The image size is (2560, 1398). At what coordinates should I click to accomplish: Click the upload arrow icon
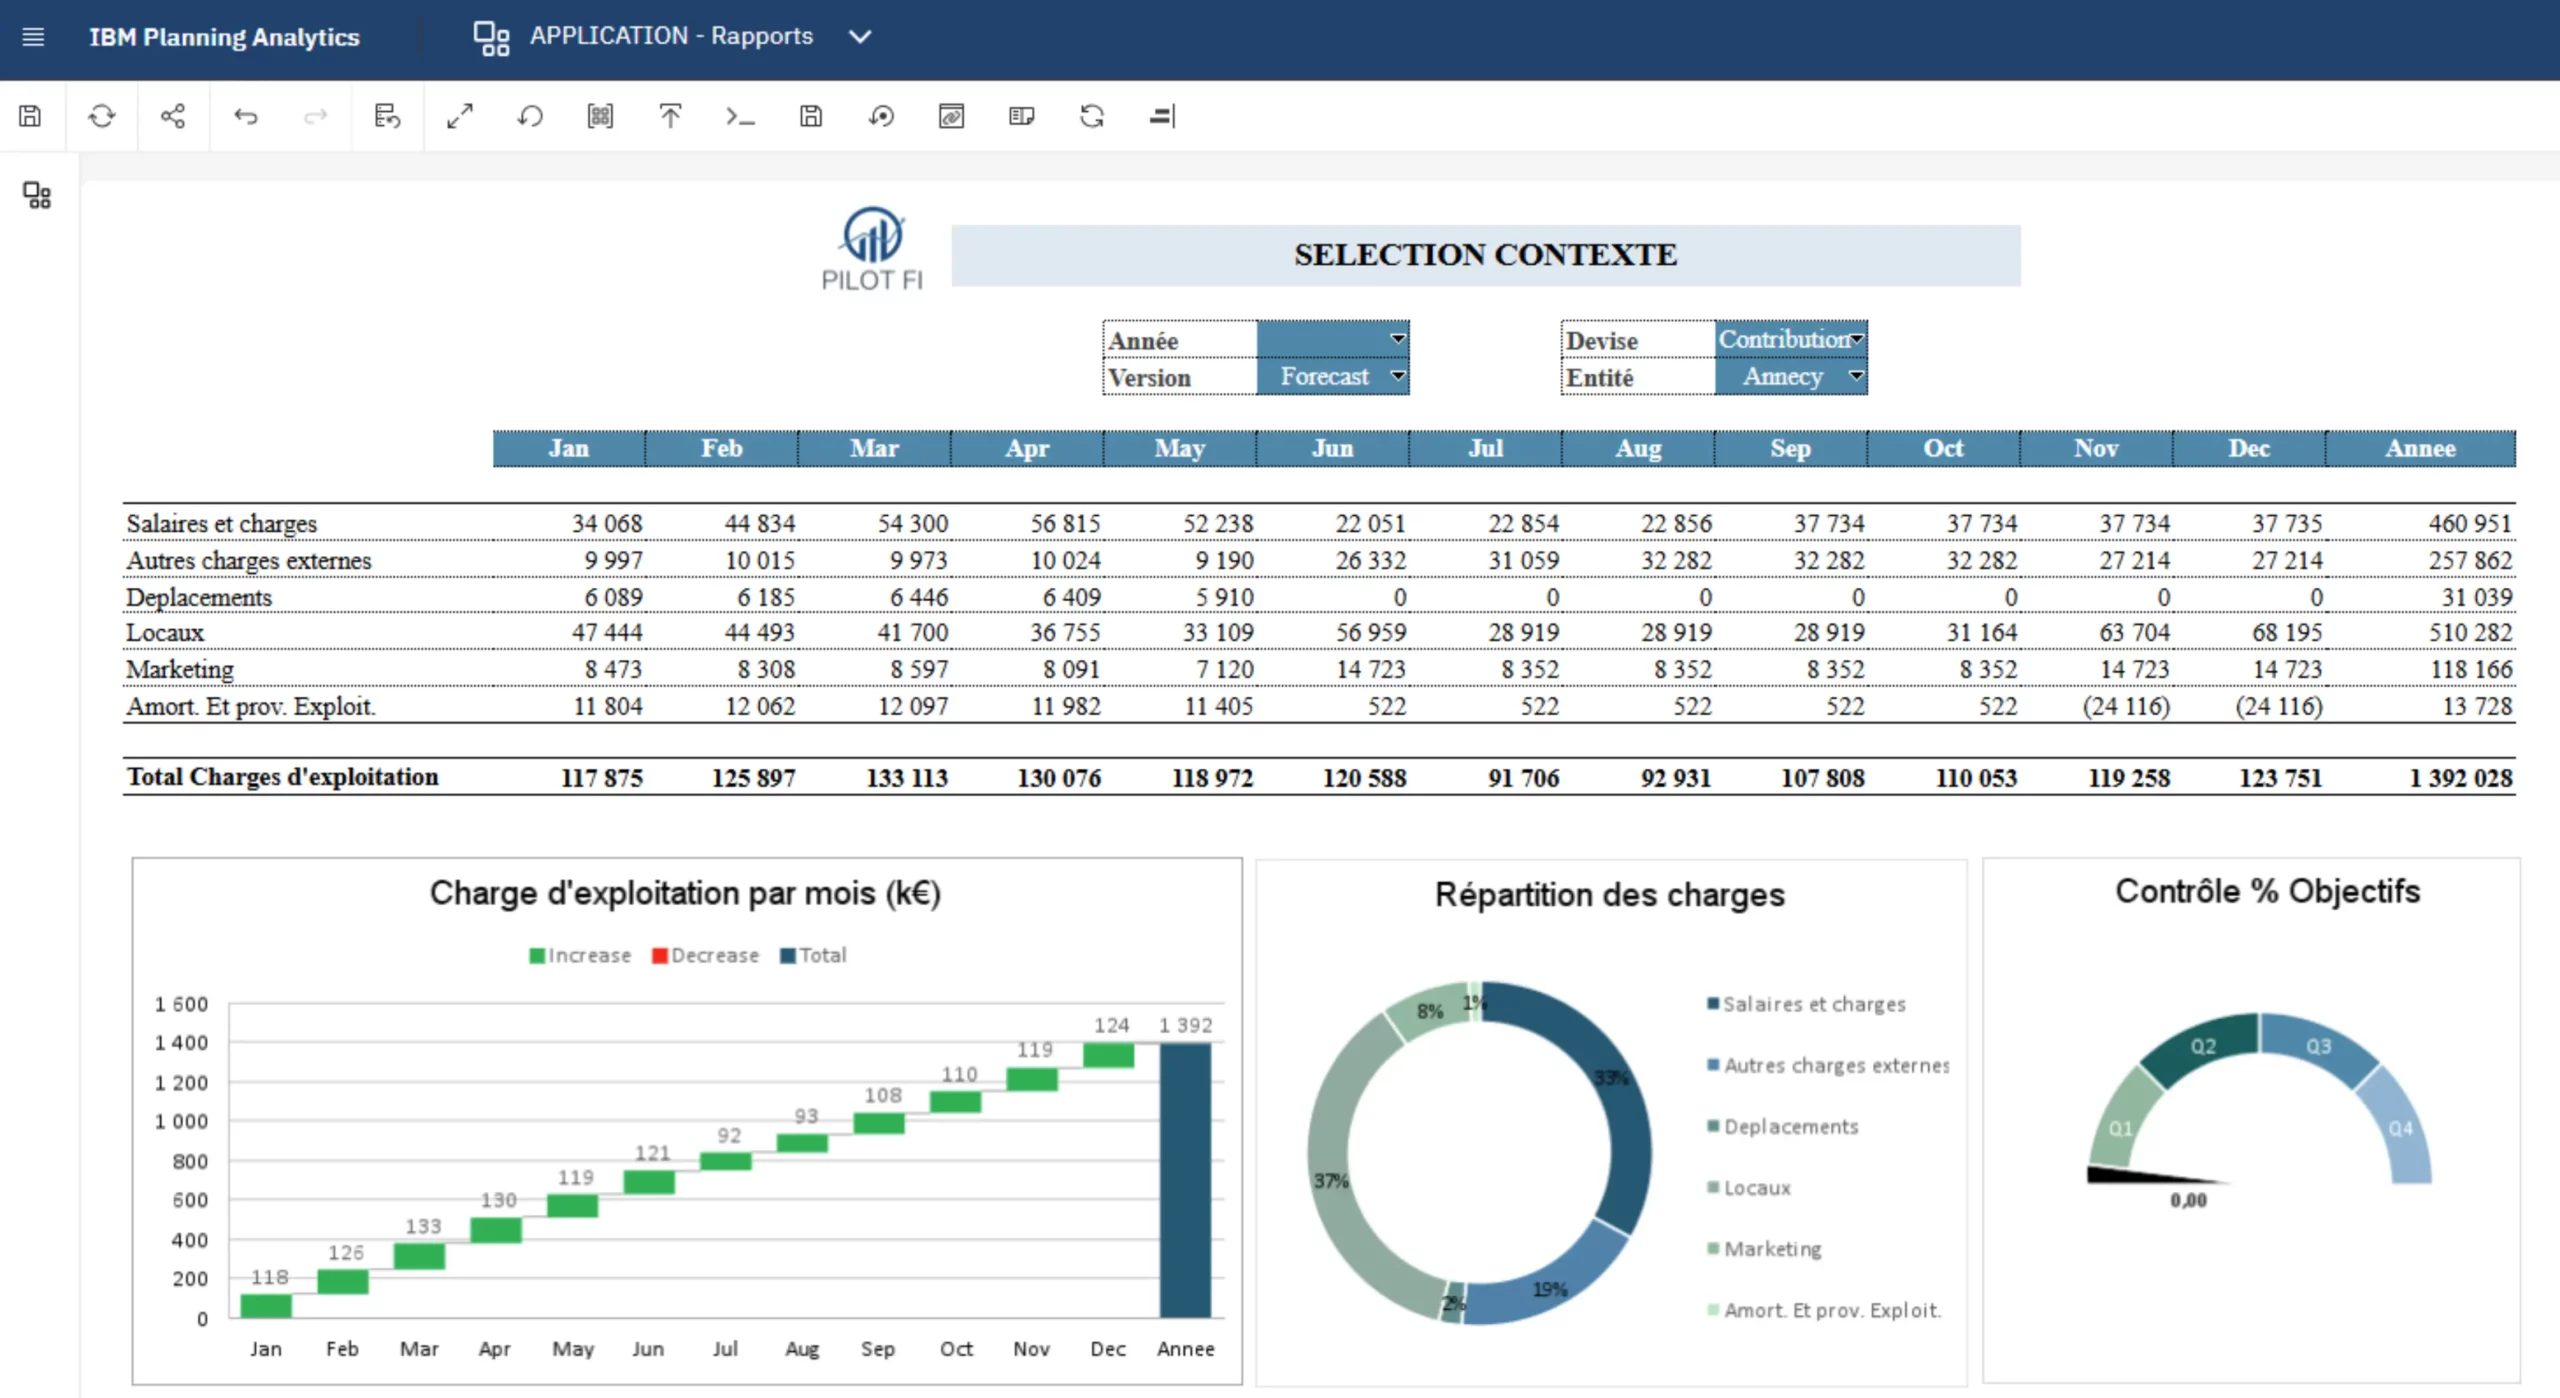[x=670, y=116]
